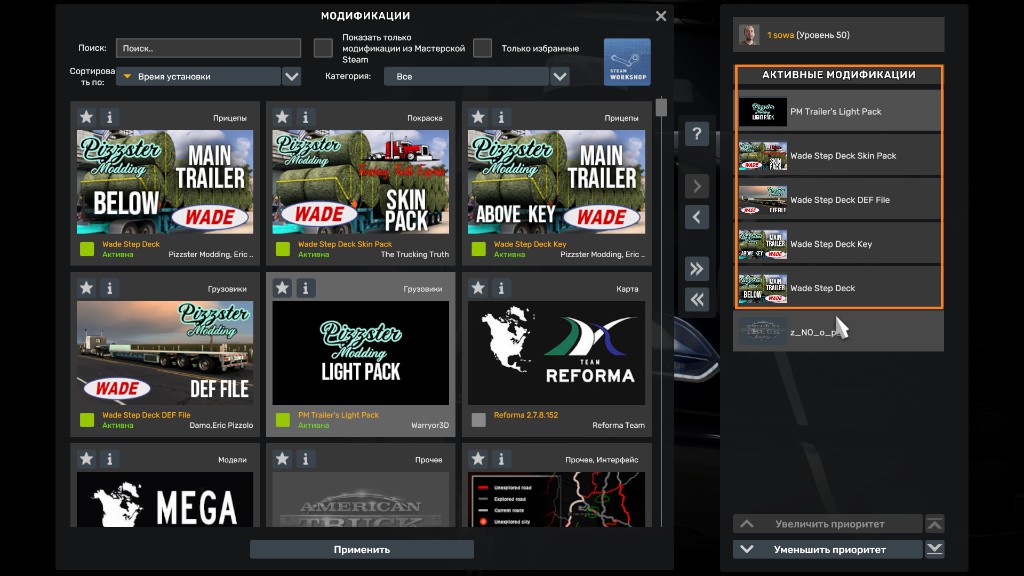Open info for Reforma 2.7.8.152 mod

pos(502,288)
